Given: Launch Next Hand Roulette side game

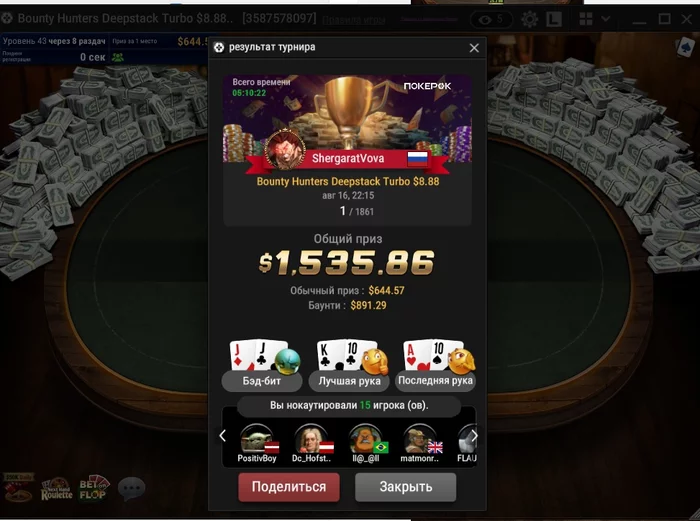Looking at the screenshot, I should (x=57, y=489).
